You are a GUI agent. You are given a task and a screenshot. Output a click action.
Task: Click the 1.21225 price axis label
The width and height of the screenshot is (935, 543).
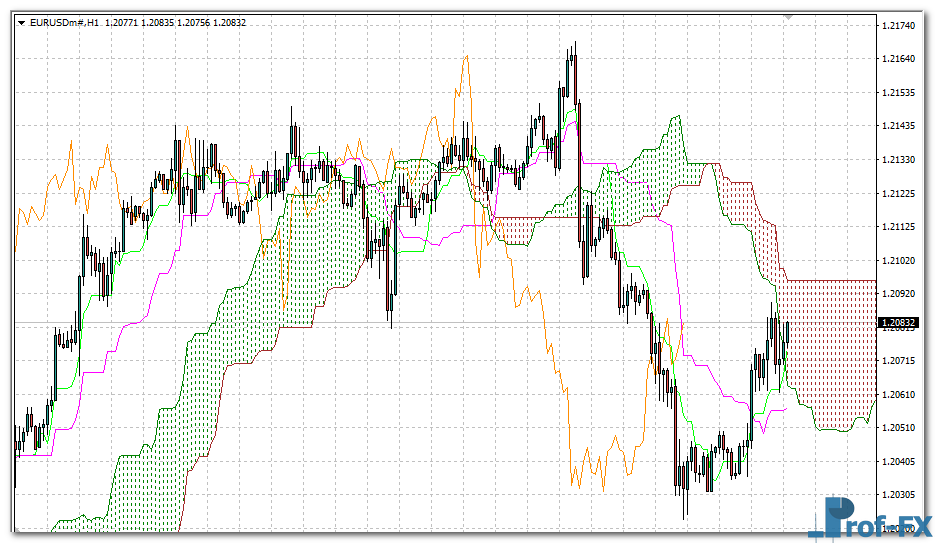tap(901, 193)
